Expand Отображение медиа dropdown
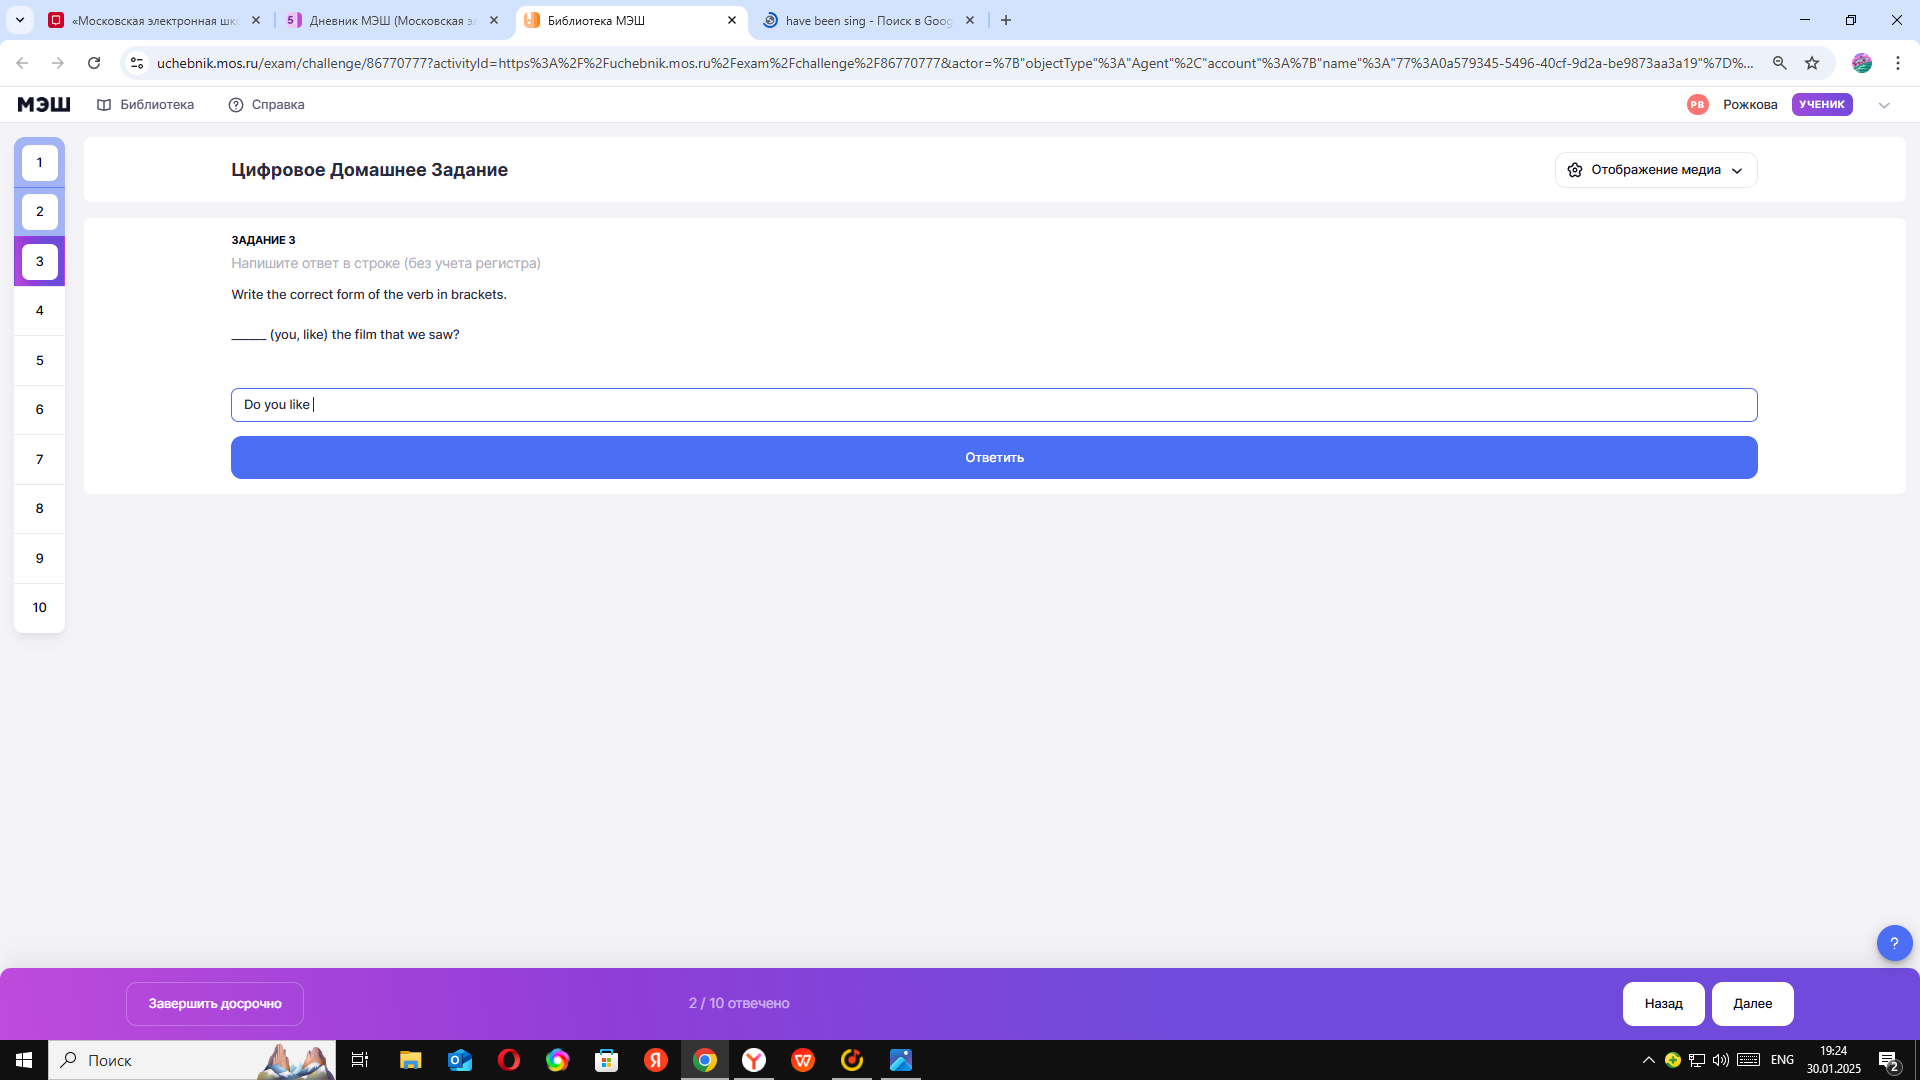1920x1080 pixels. coord(1656,170)
